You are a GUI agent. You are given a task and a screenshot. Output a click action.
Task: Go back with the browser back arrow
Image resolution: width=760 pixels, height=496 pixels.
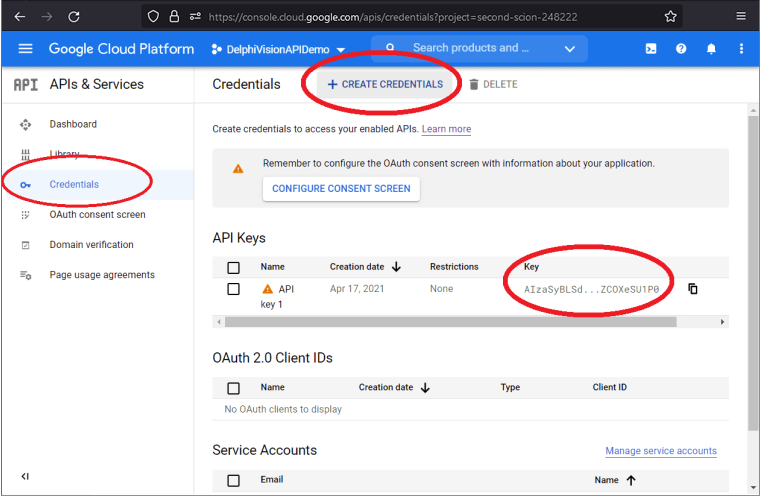click(x=20, y=17)
